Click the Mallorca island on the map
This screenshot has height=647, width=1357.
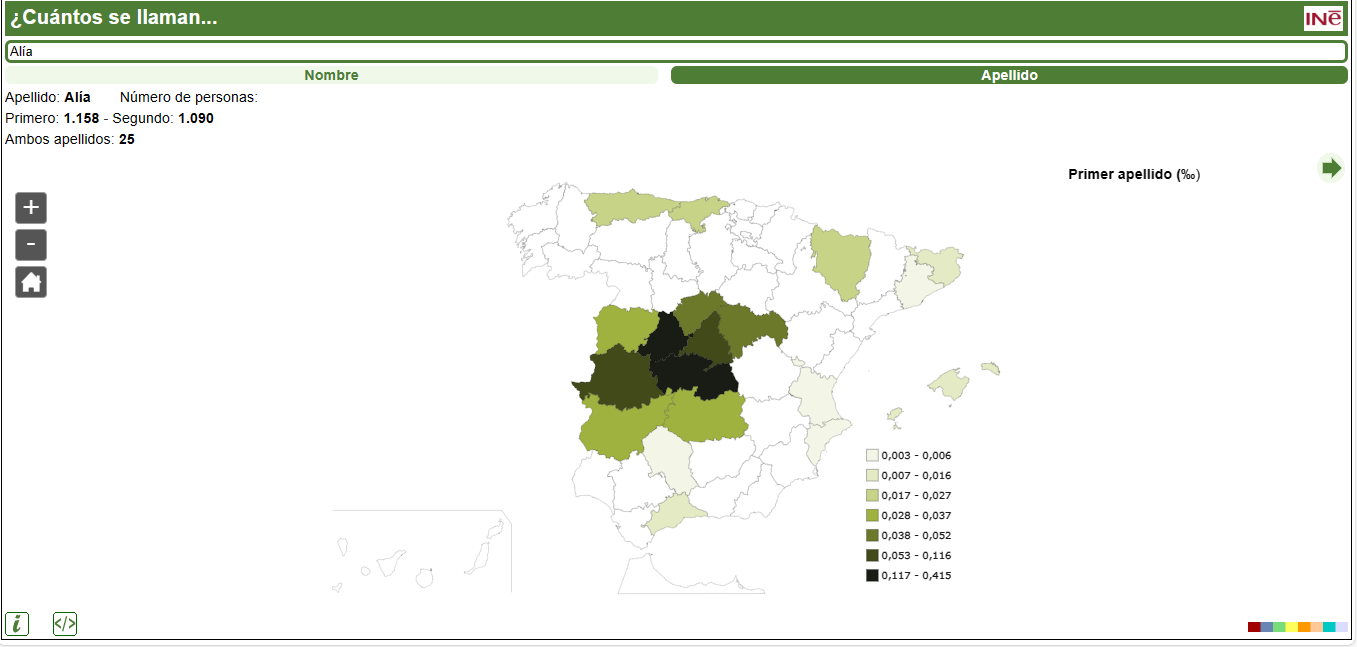point(949,383)
